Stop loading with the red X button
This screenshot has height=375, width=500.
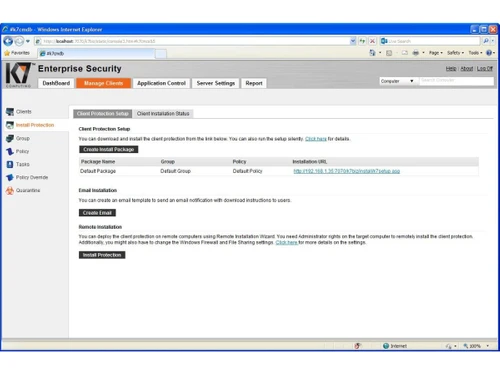click(x=372, y=41)
